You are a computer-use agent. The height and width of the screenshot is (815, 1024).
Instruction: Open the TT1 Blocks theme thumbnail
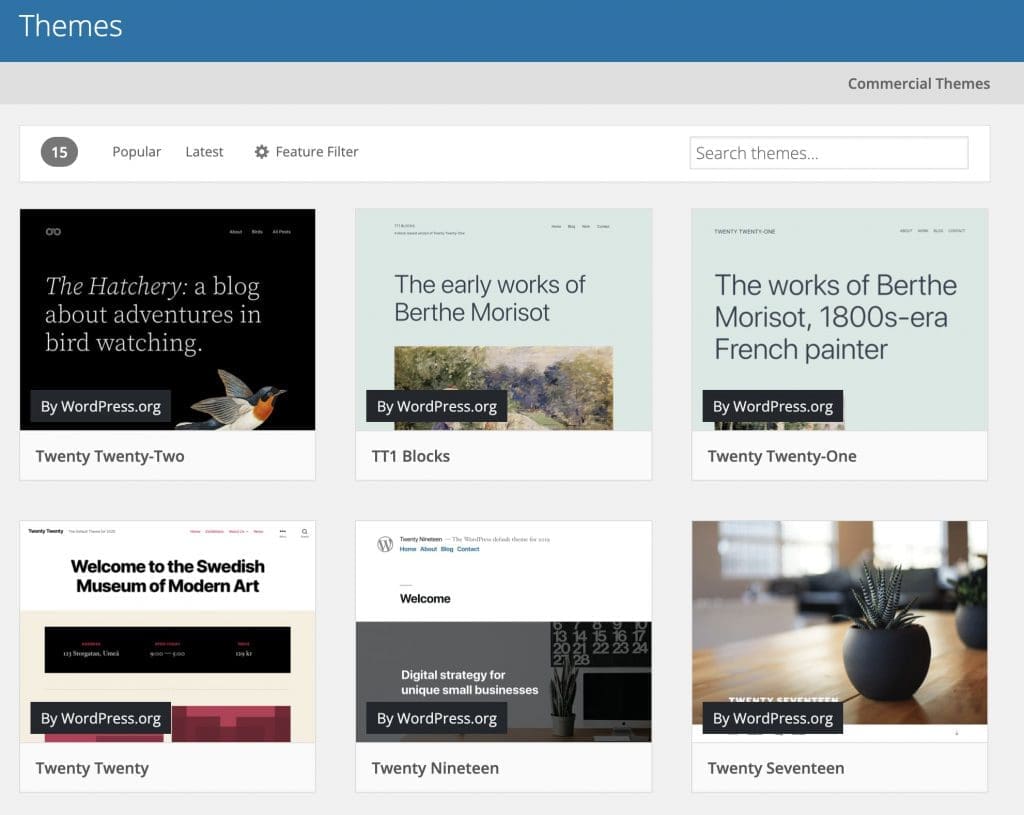[504, 319]
